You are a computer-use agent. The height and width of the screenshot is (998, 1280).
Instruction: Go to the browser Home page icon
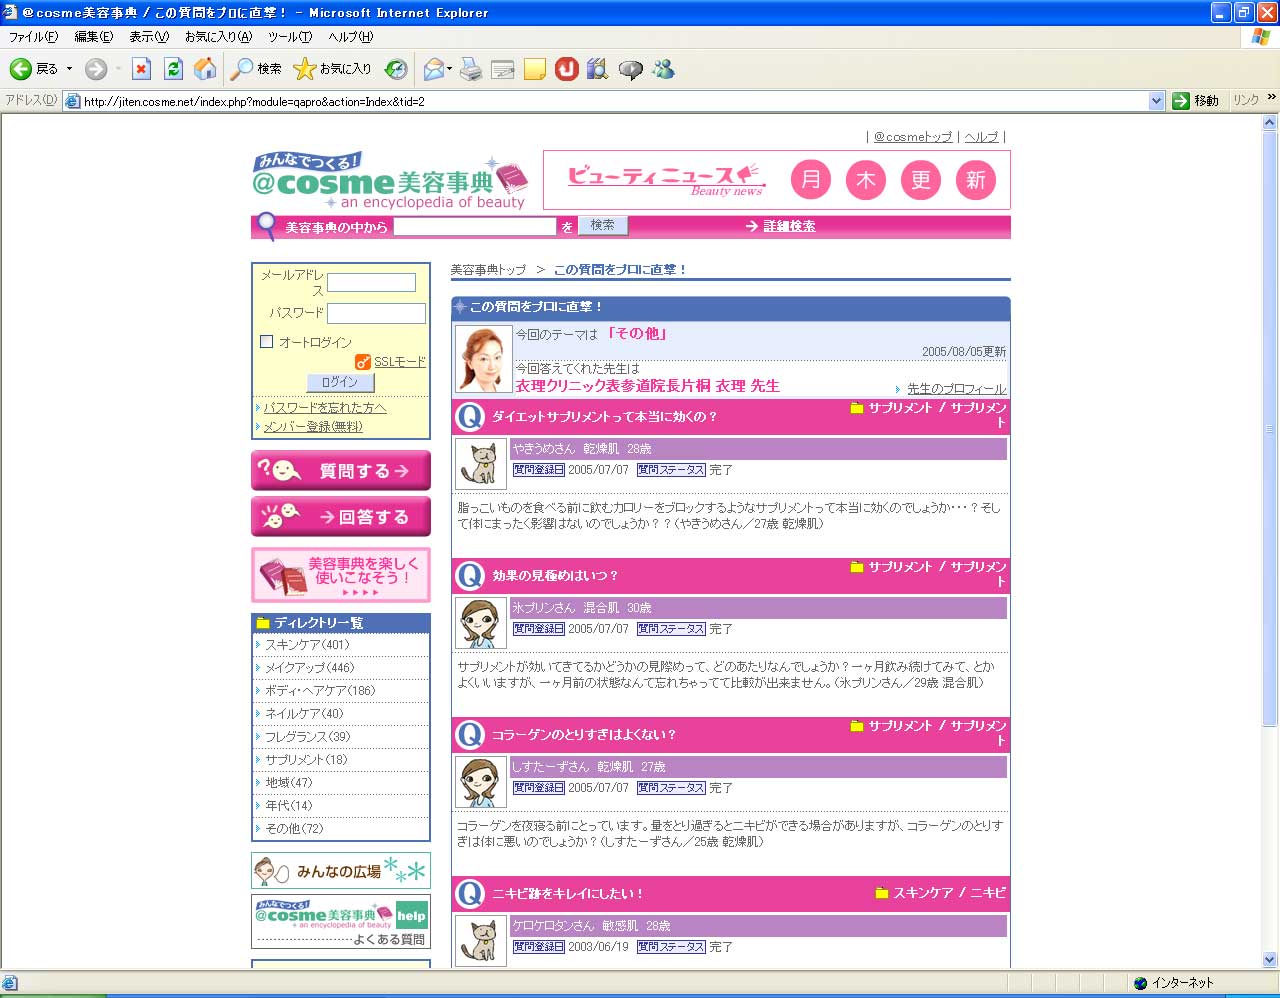(x=205, y=69)
